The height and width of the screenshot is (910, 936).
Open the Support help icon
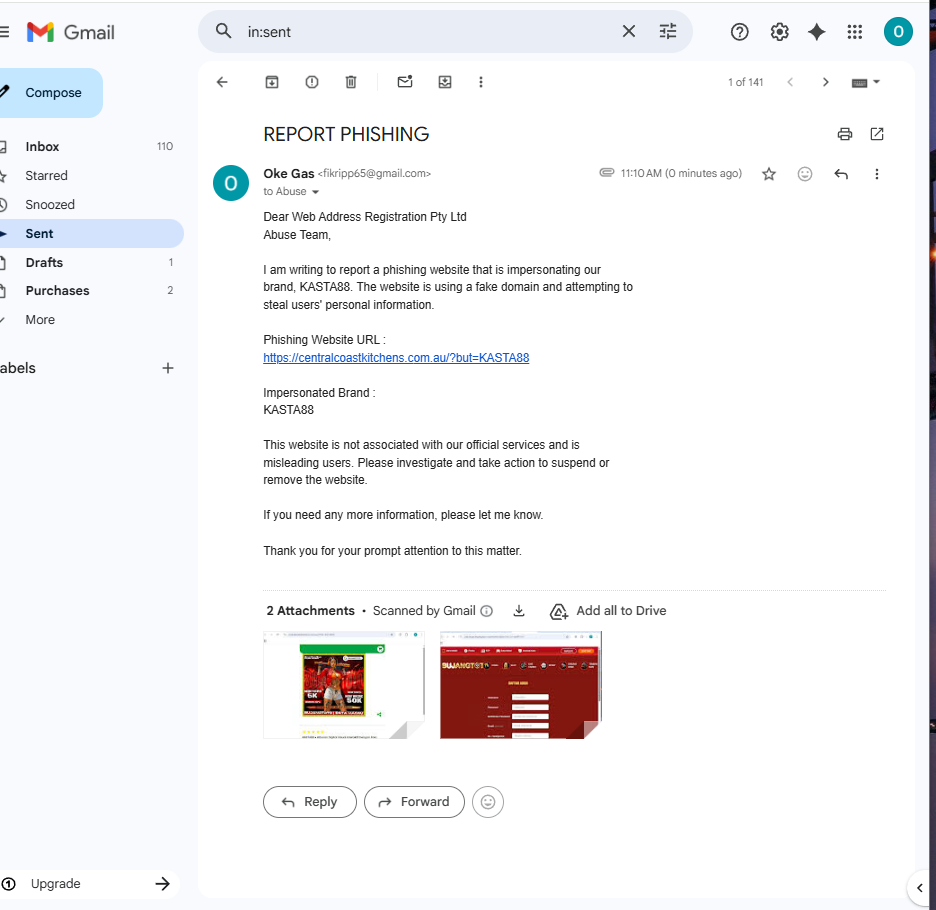click(x=740, y=32)
